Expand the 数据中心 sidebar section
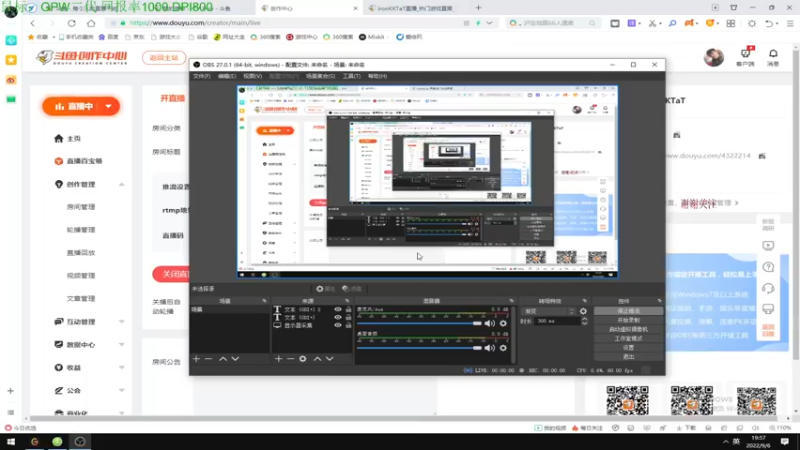The width and height of the screenshot is (800, 450). [121, 345]
